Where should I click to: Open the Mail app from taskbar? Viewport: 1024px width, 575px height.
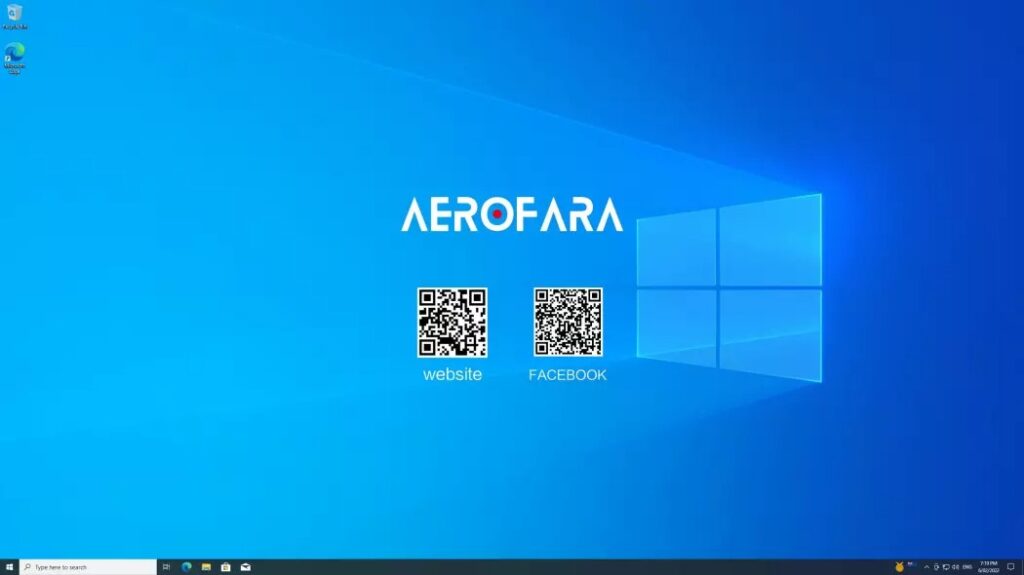coord(246,567)
